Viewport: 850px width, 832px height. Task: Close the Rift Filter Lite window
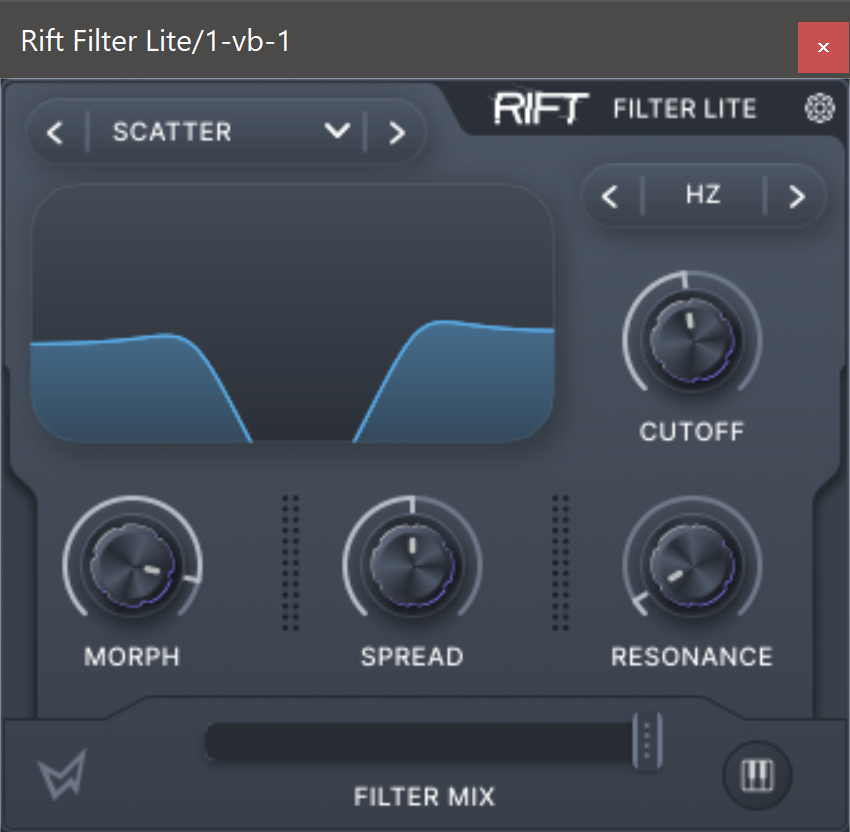point(823,48)
